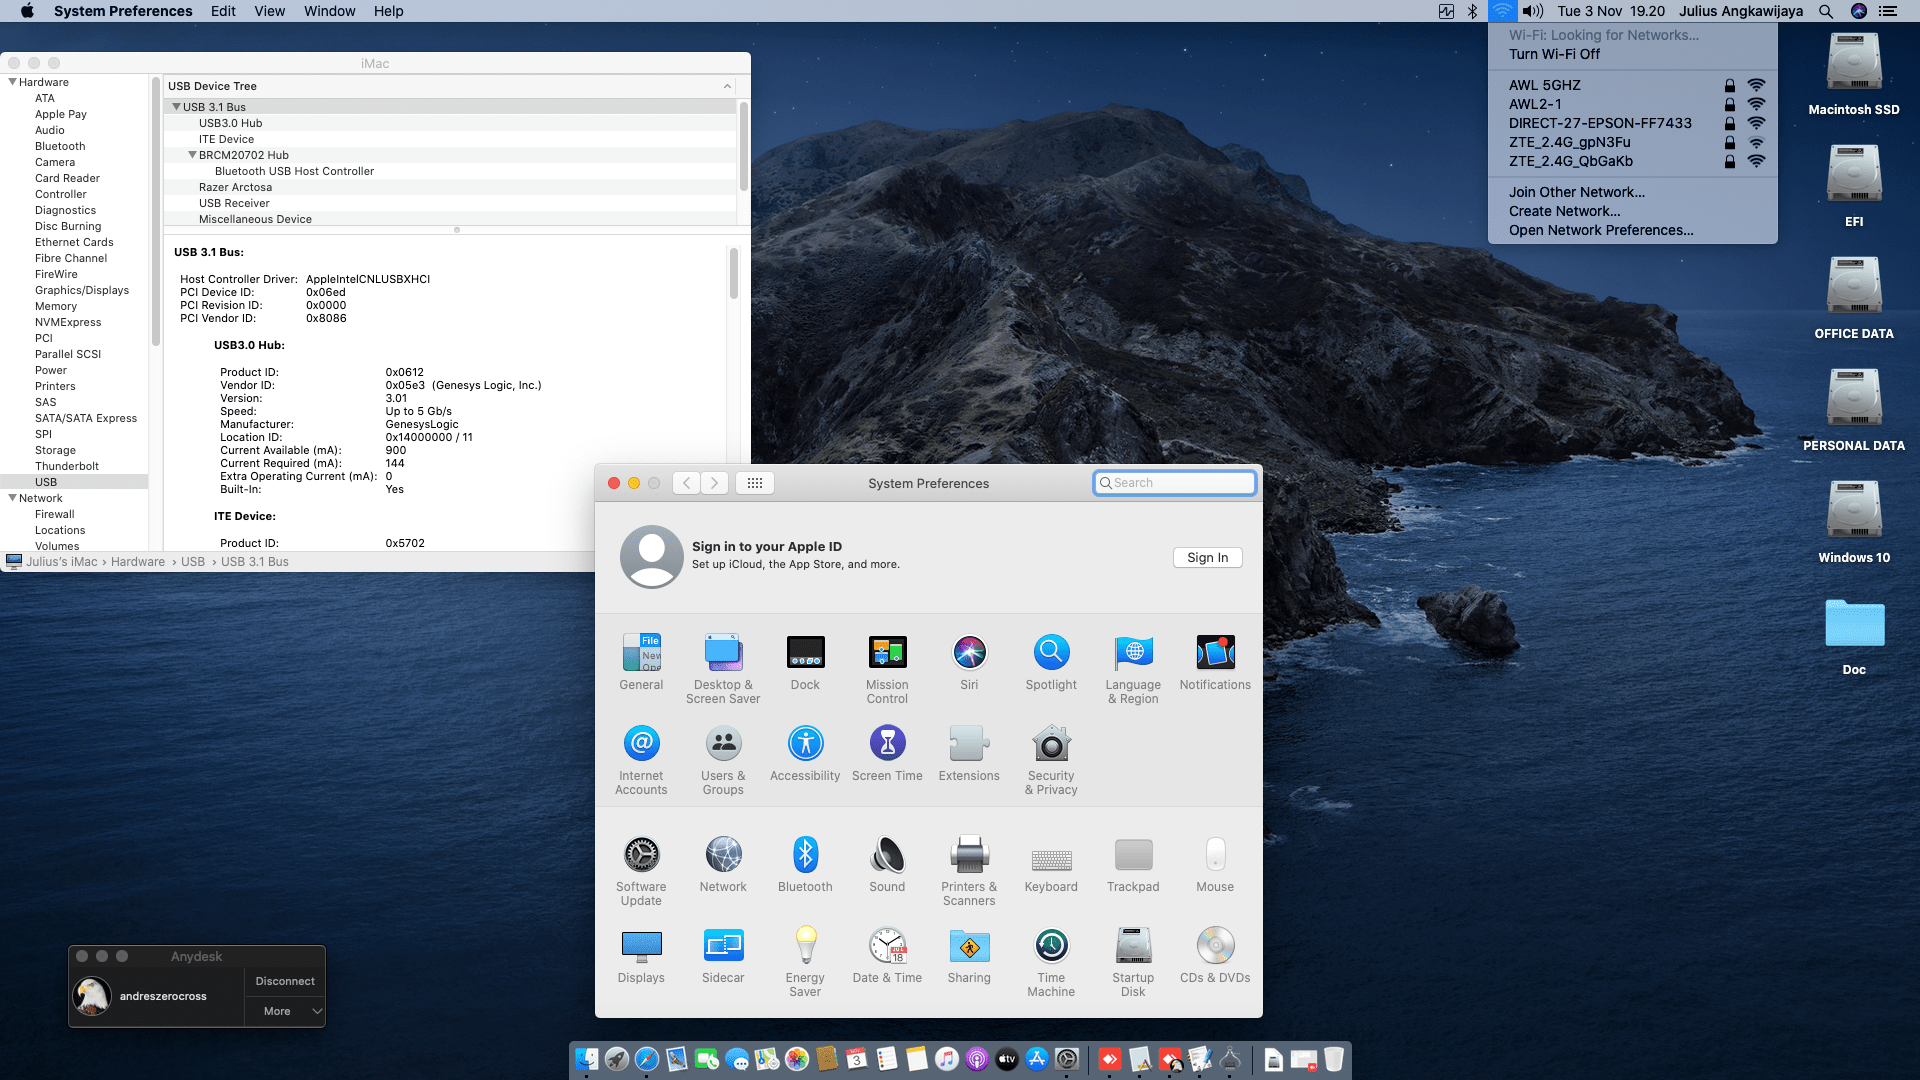Open Trackpad preferences pane
The width and height of the screenshot is (1920, 1080).
click(x=1133, y=864)
